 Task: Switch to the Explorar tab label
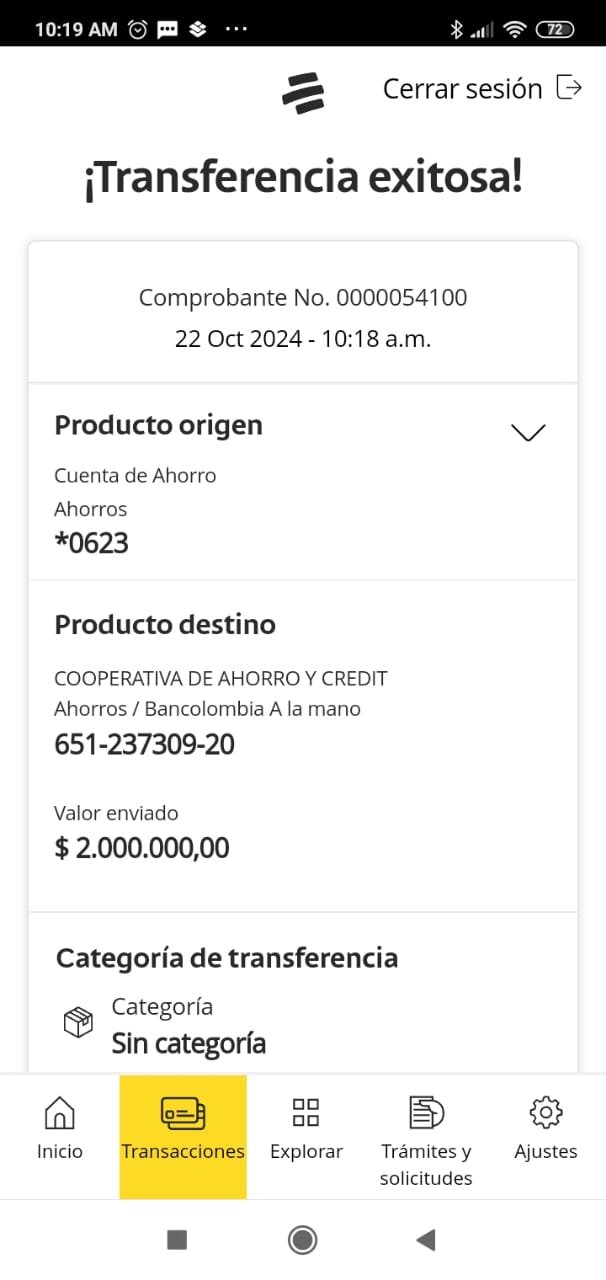(306, 1152)
